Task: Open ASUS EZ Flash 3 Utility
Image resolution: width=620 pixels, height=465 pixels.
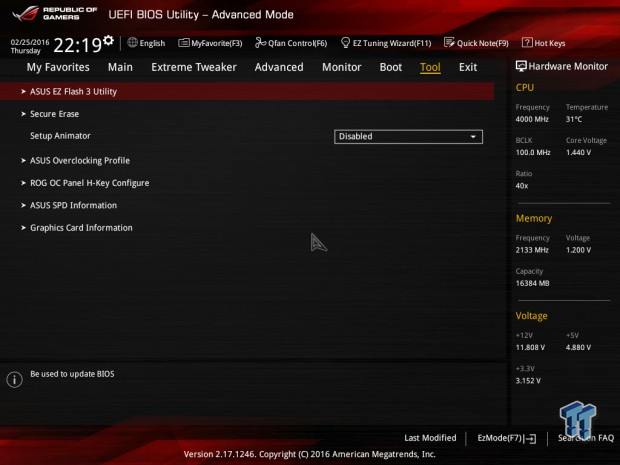Action: coord(247,91)
